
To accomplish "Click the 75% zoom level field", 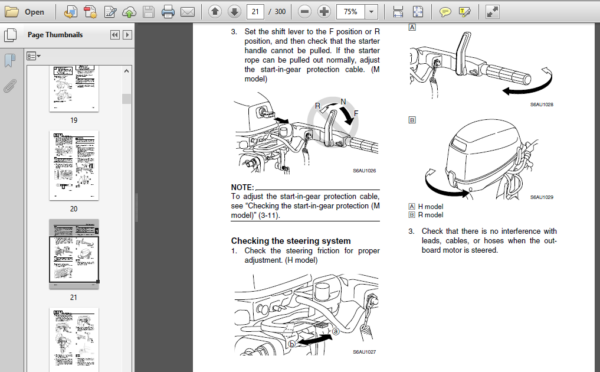I will (351, 12).
